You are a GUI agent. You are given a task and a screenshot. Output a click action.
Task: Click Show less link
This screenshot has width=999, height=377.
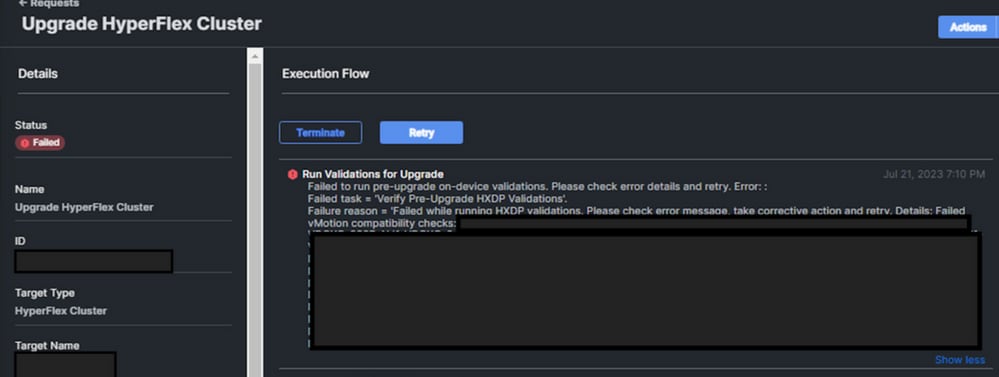tap(959, 360)
